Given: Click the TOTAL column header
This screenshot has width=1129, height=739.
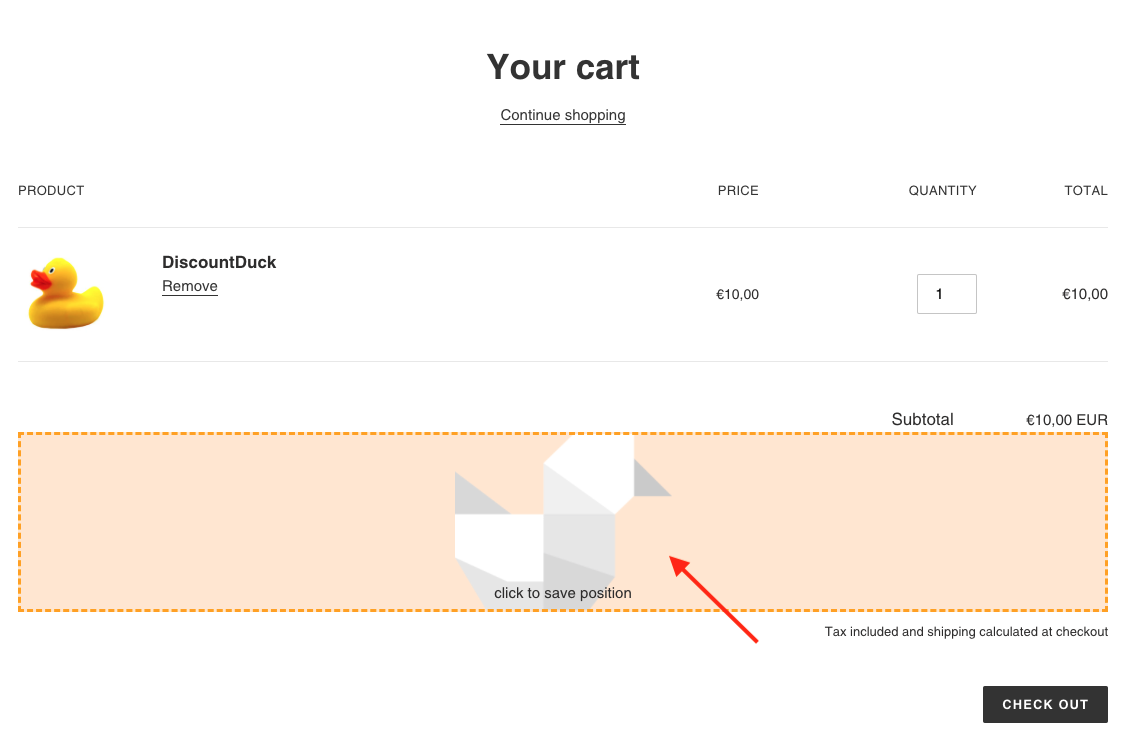Looking at the screenshot, I should click(x=1085, y=190).
